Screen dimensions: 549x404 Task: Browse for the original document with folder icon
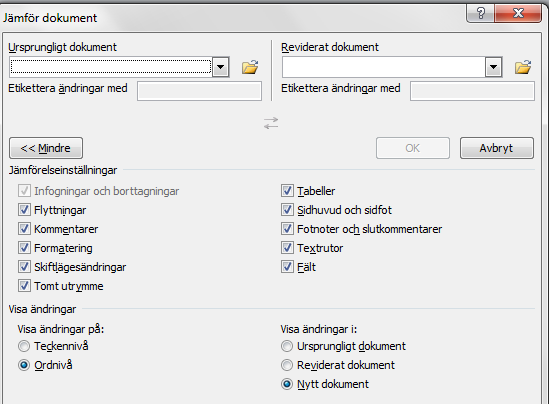pyautogui.click(x=250, y=67)
